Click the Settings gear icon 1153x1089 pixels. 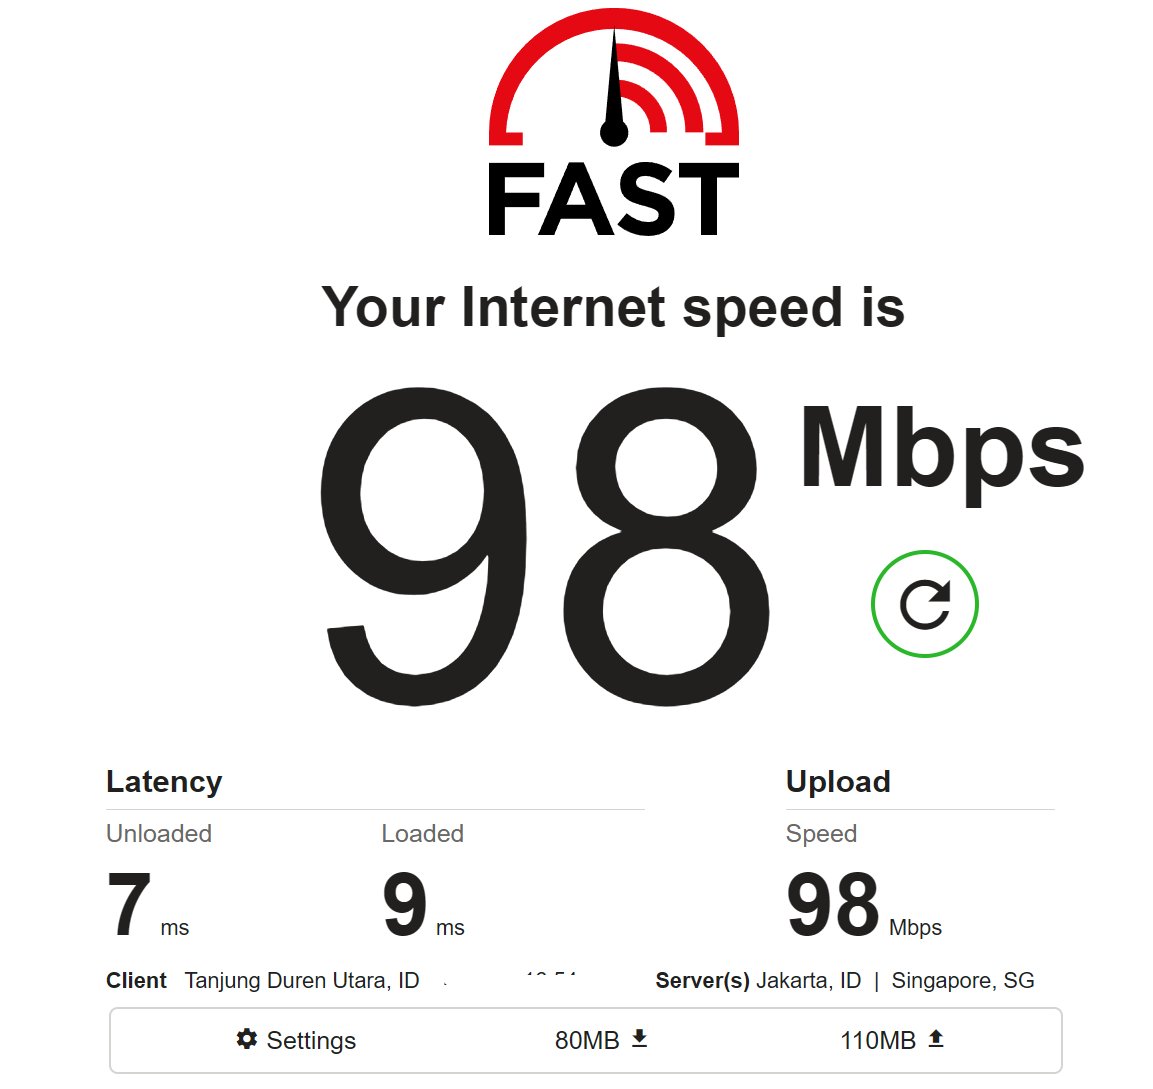click(x=246, y=1039)
